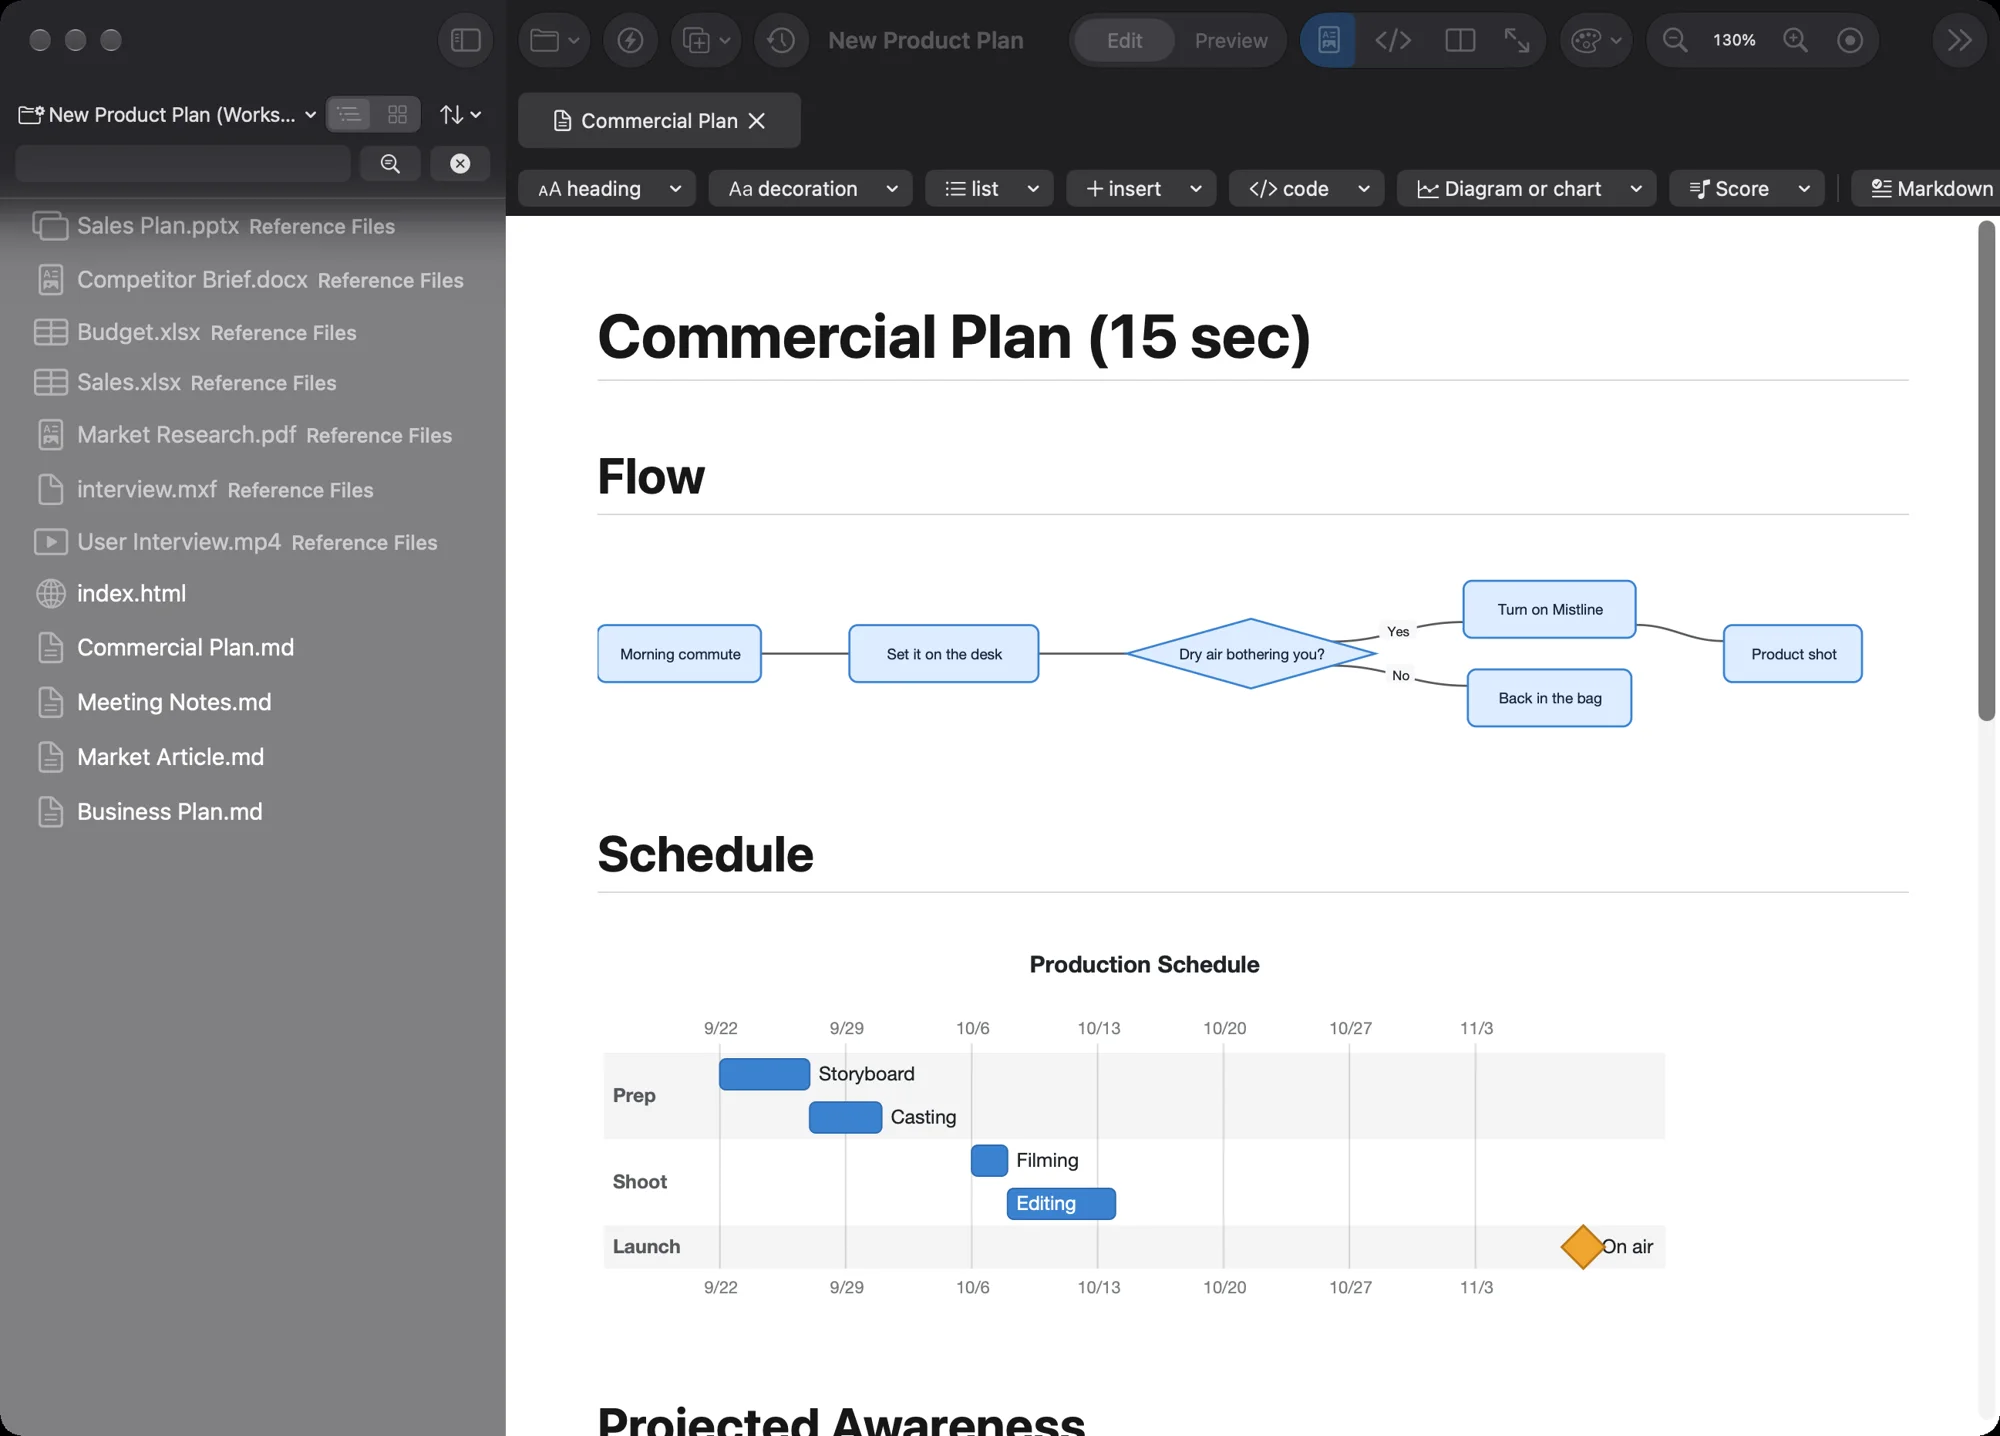The width and height of the screenshot is (2000, 1436).
Task: Switch to source code view icon
Action: coord(1393,40)
